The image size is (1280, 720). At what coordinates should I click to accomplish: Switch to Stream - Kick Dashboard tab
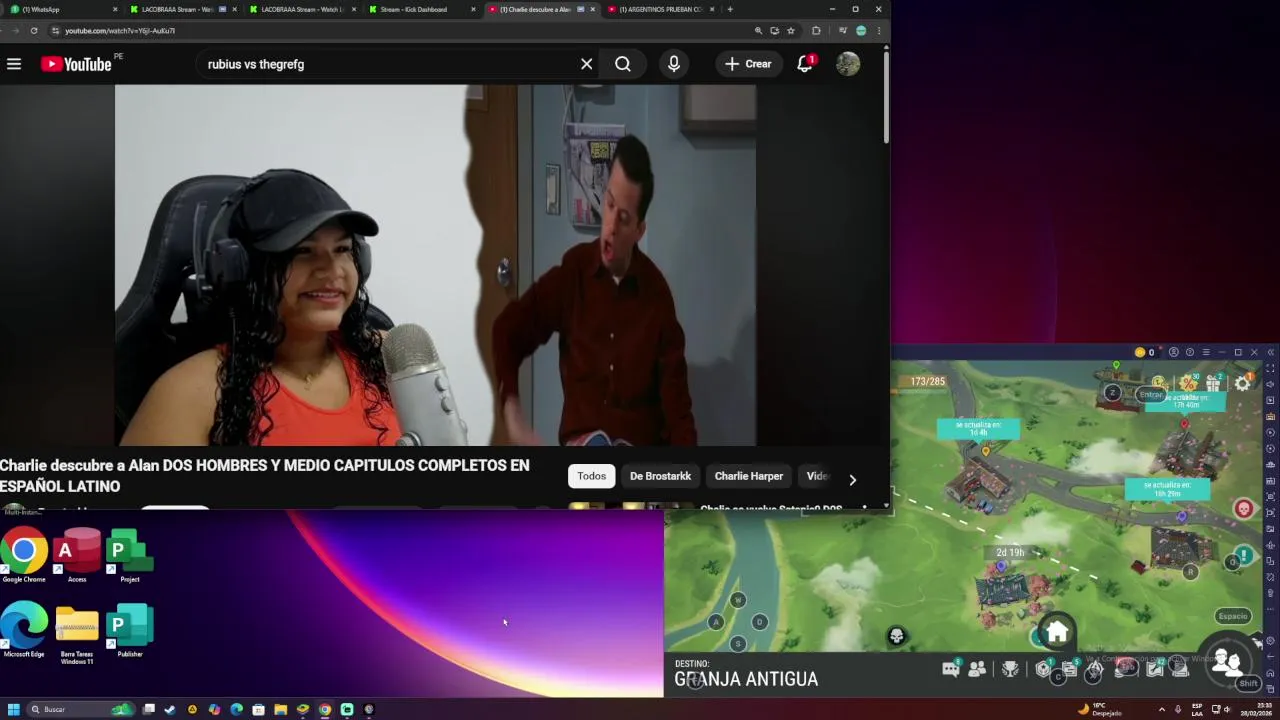[x=420, y=9]
